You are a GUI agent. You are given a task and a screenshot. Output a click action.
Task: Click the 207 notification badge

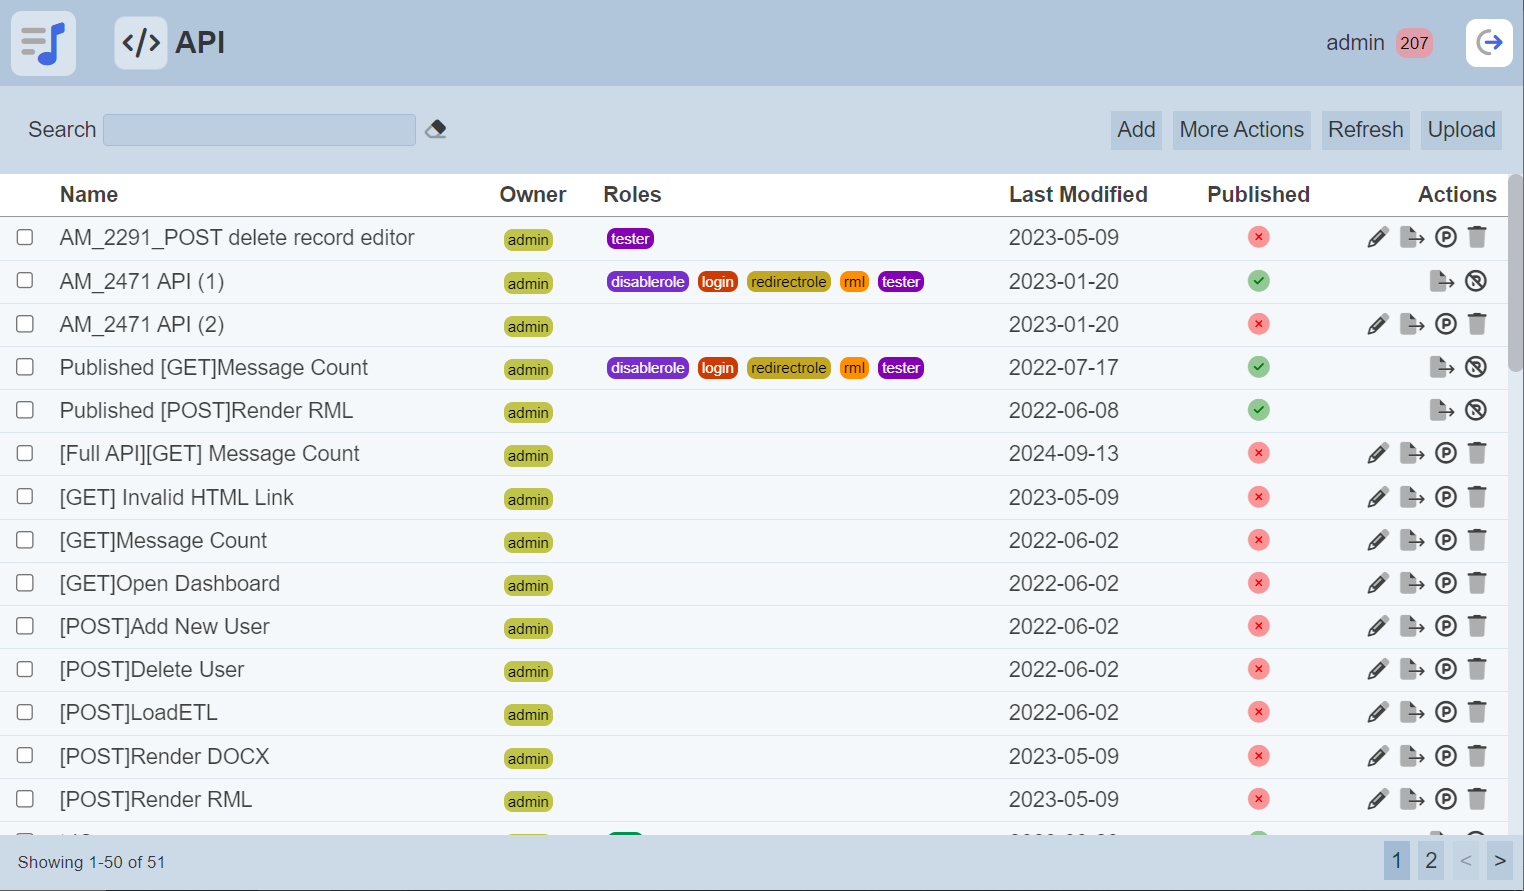coord(1413,43)
